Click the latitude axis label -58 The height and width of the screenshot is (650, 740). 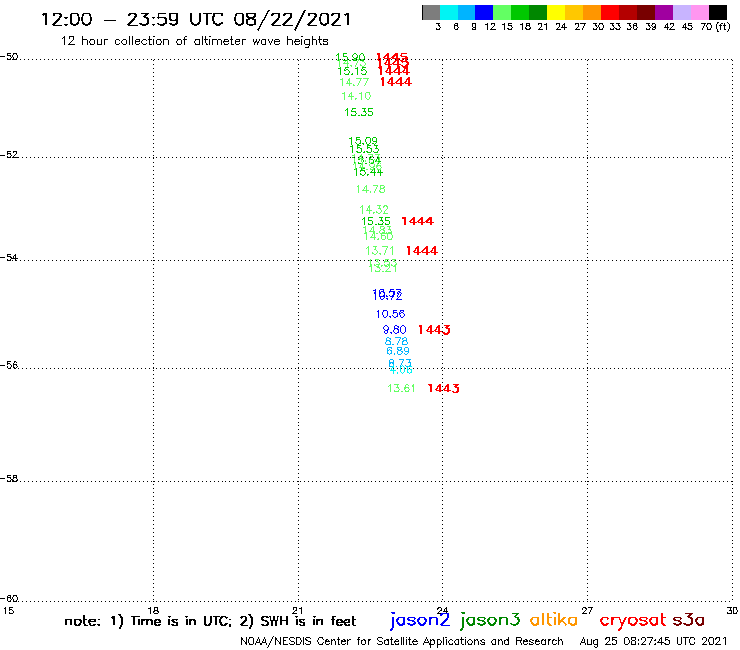pyautogui.click(x=9, y=479)
